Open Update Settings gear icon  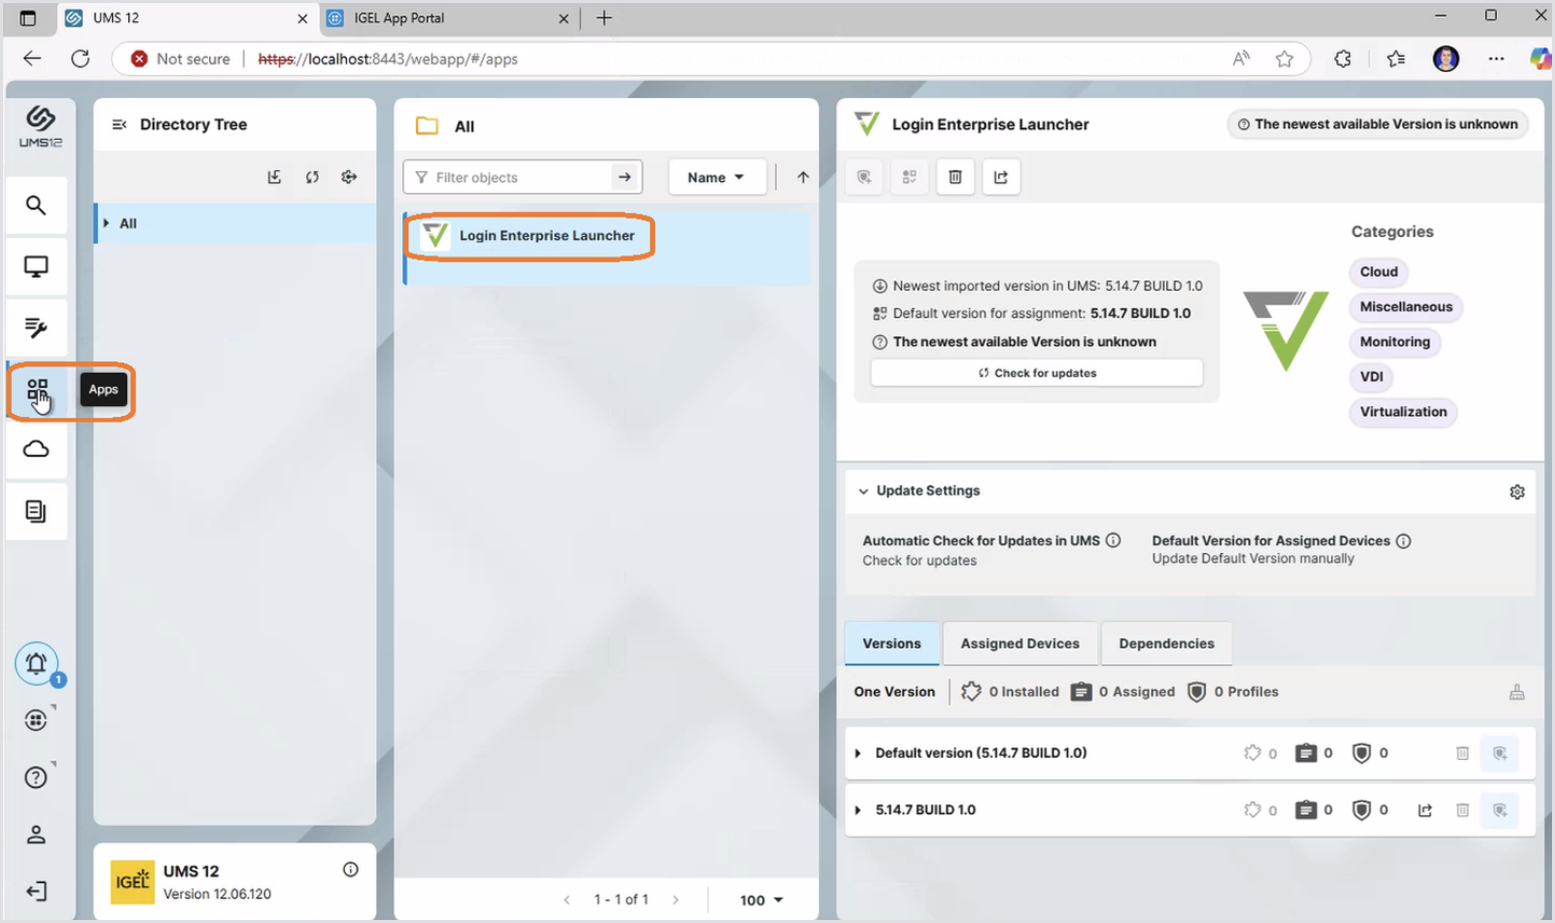(1516, 492)
